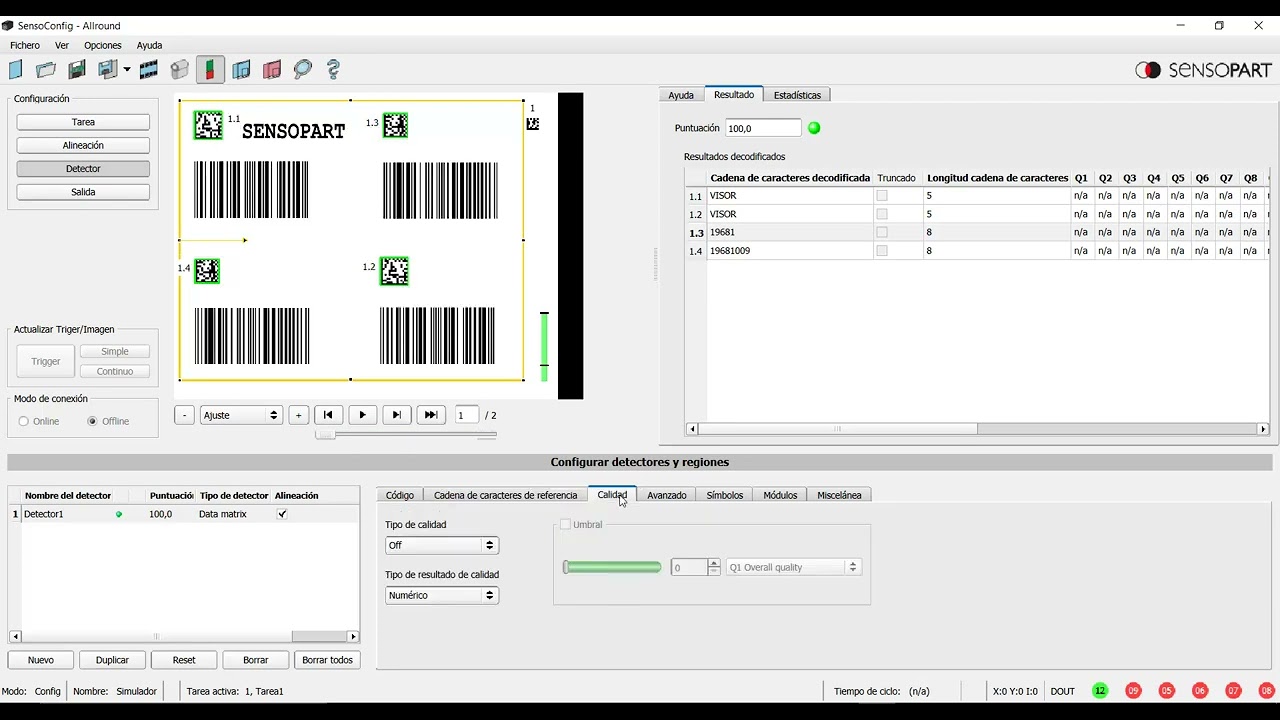Click the DOUT indicator 12
This screenshot has width=1280, height=720.
click(x=1100, y=691)
